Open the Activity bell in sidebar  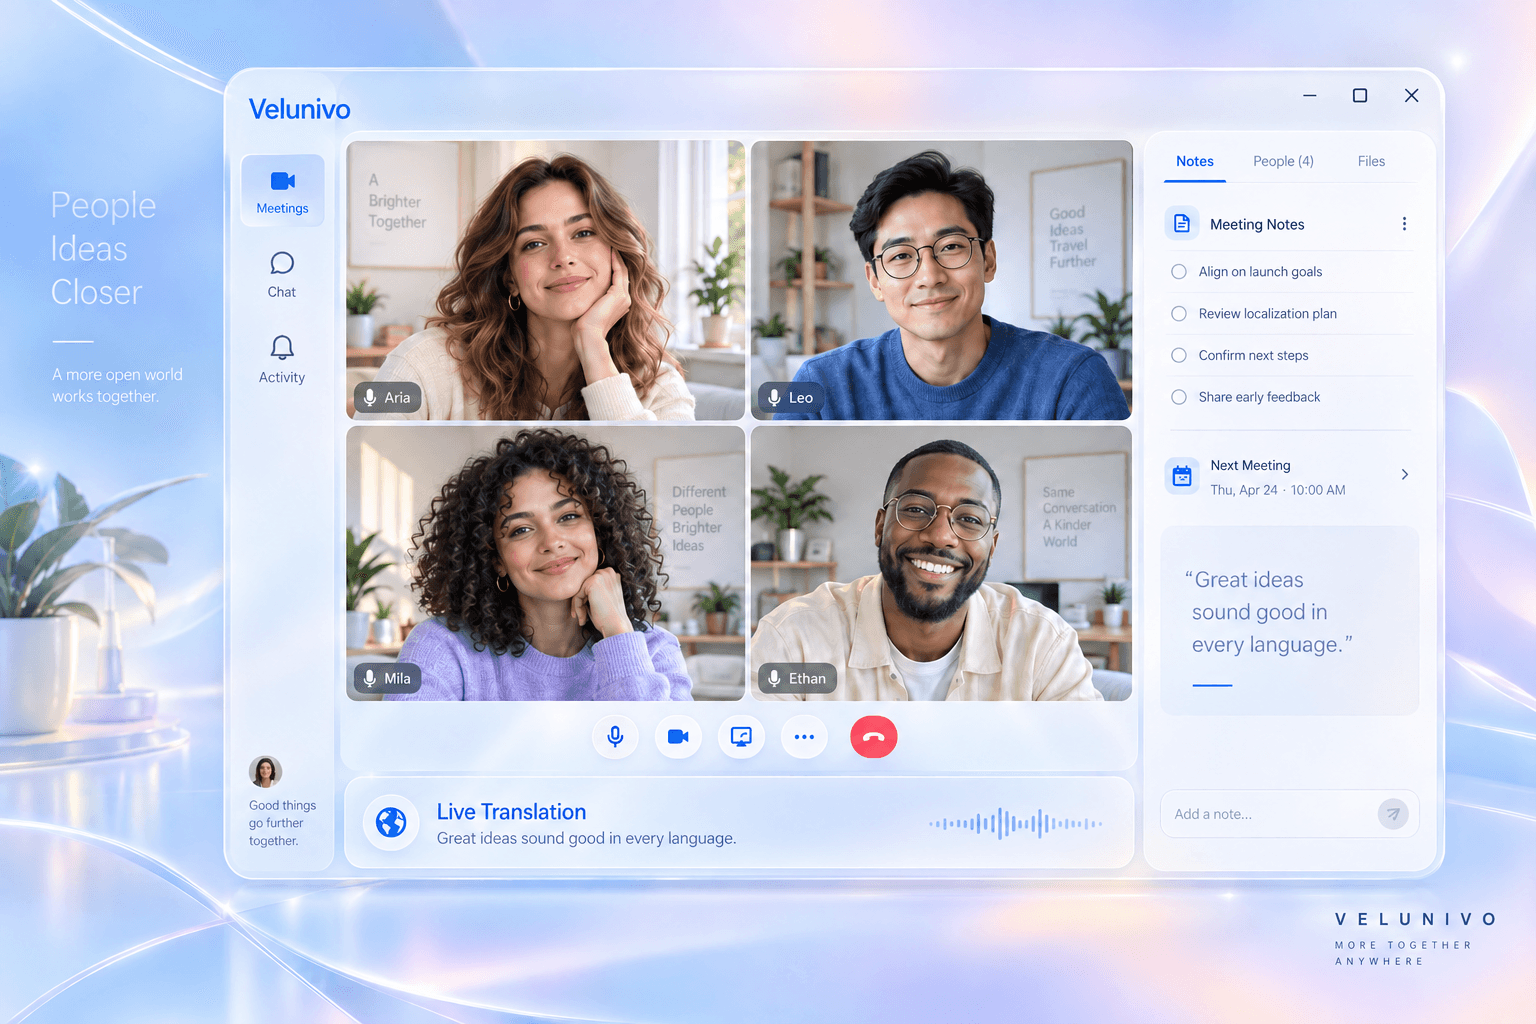coord(282,360)
